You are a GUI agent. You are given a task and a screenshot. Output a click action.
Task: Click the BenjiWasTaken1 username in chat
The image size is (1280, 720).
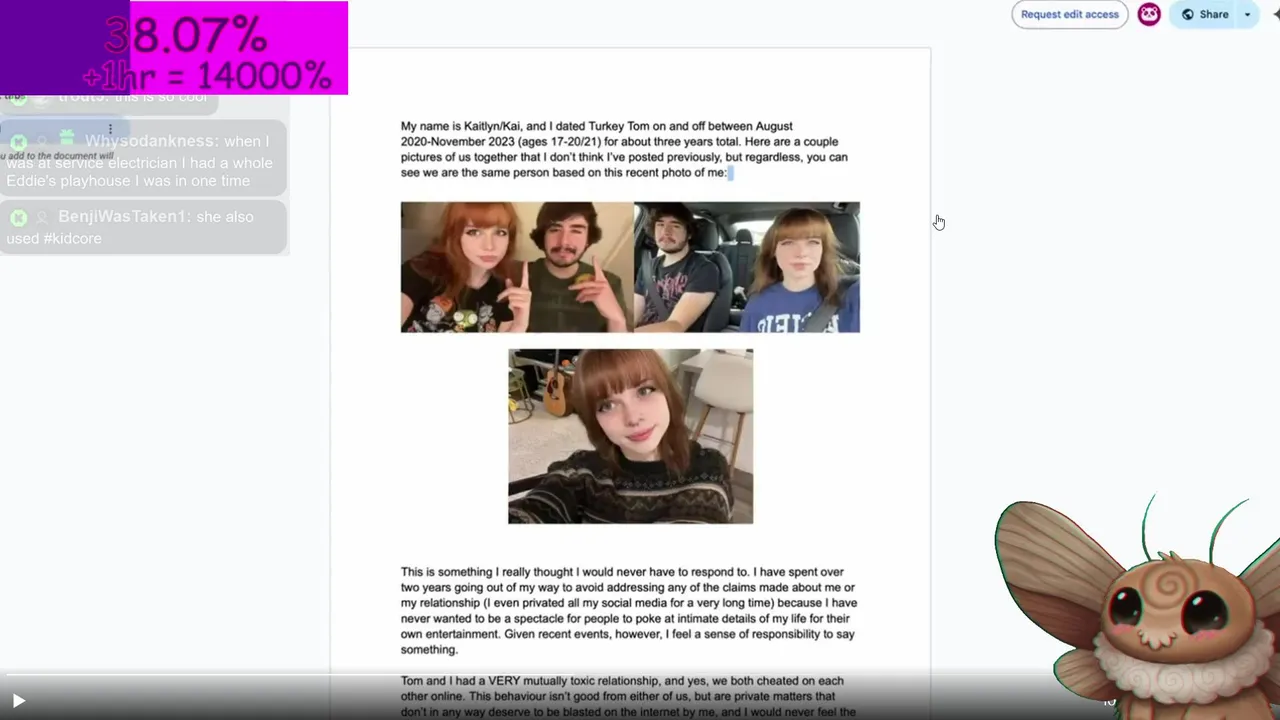125,217
